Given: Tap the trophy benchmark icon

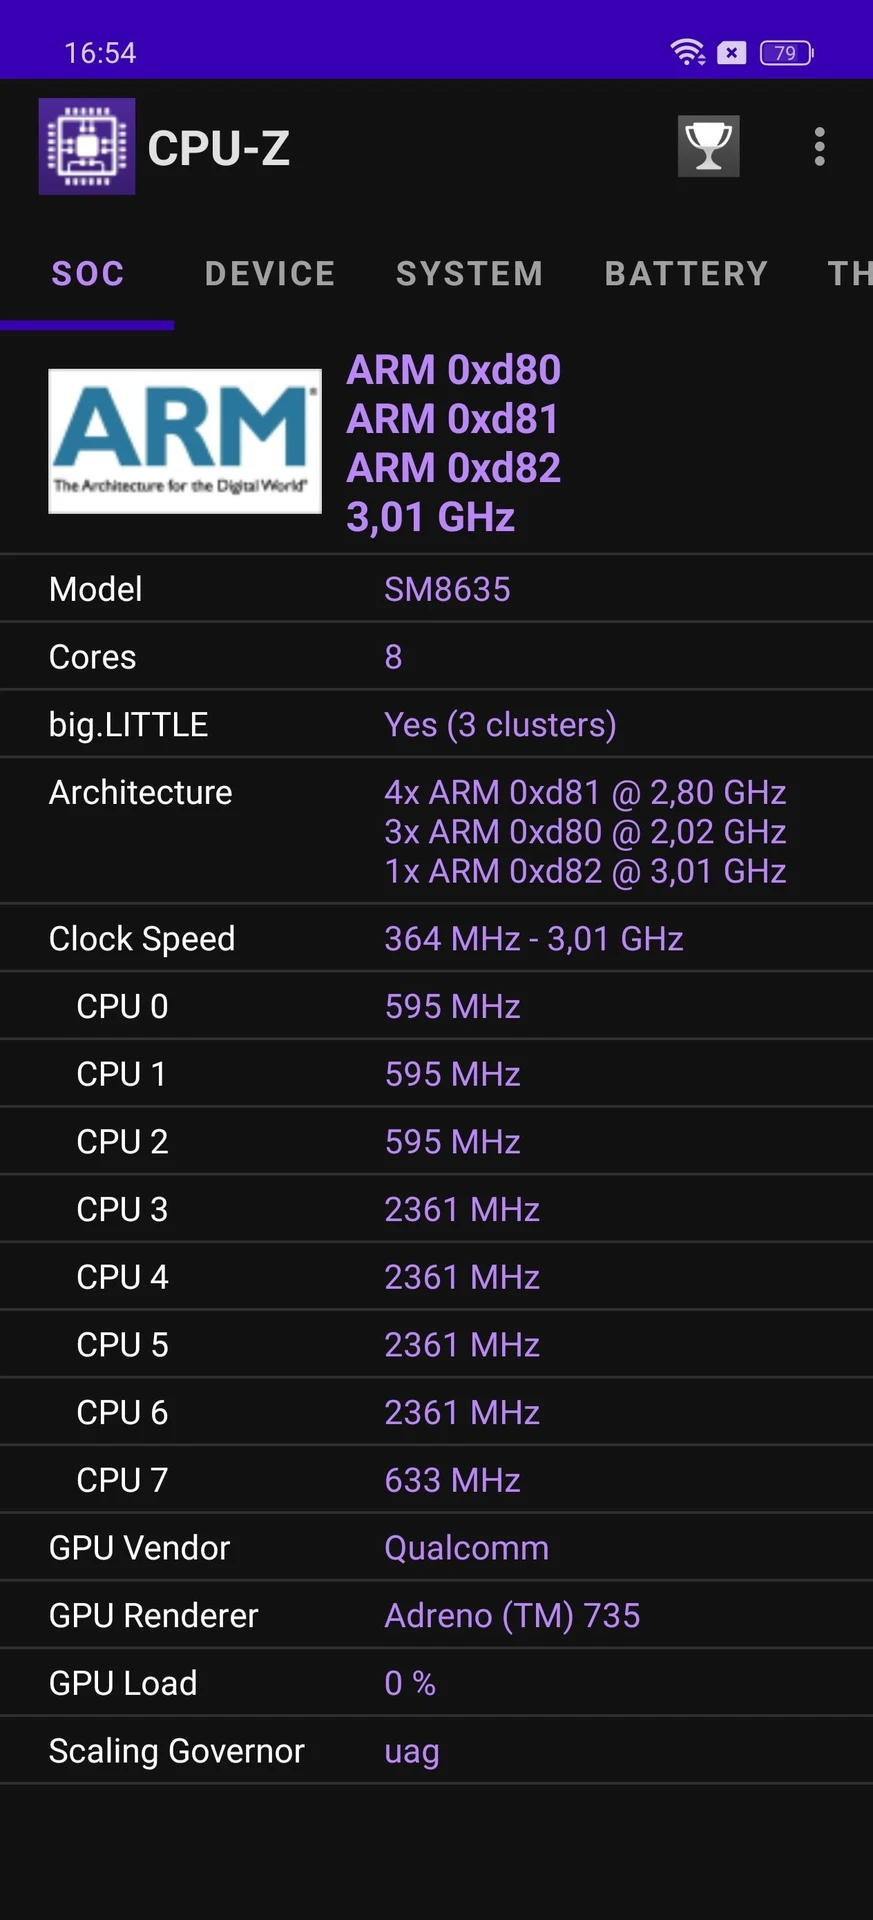Looking at the screenshot, I should (x=708, y=147).
